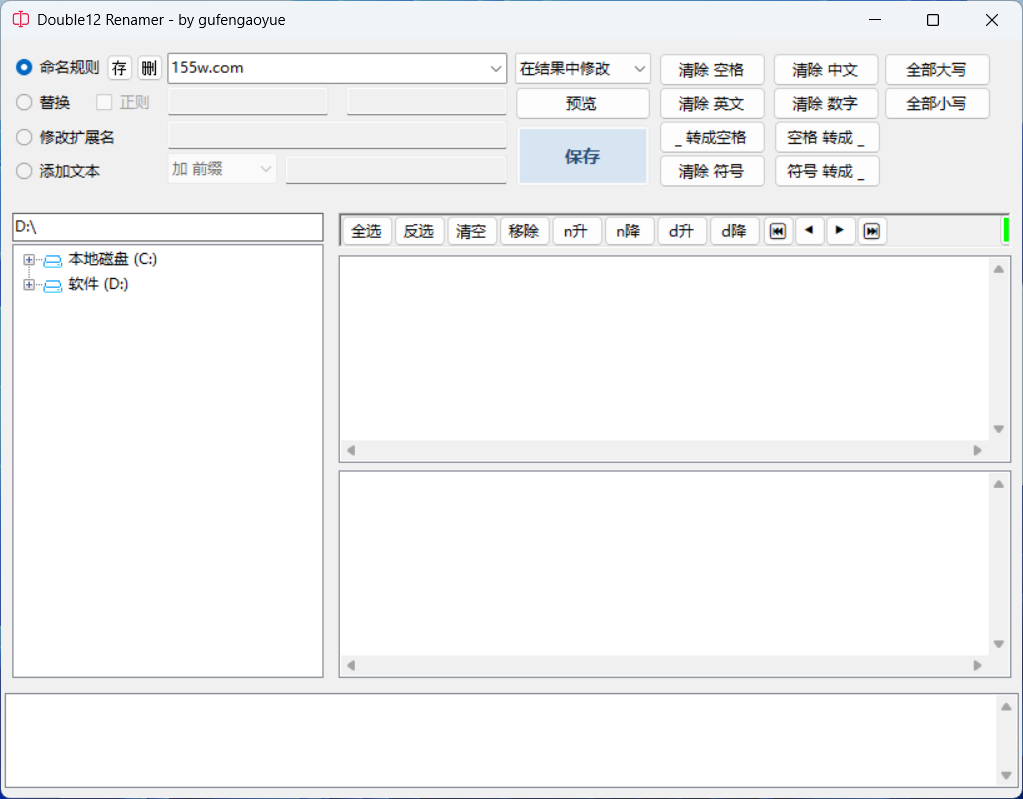Image resolution: width=1023 pixels, height=799 pixels.
Task: Select the 替换 radio button
Action: click(x=24, y=102)
